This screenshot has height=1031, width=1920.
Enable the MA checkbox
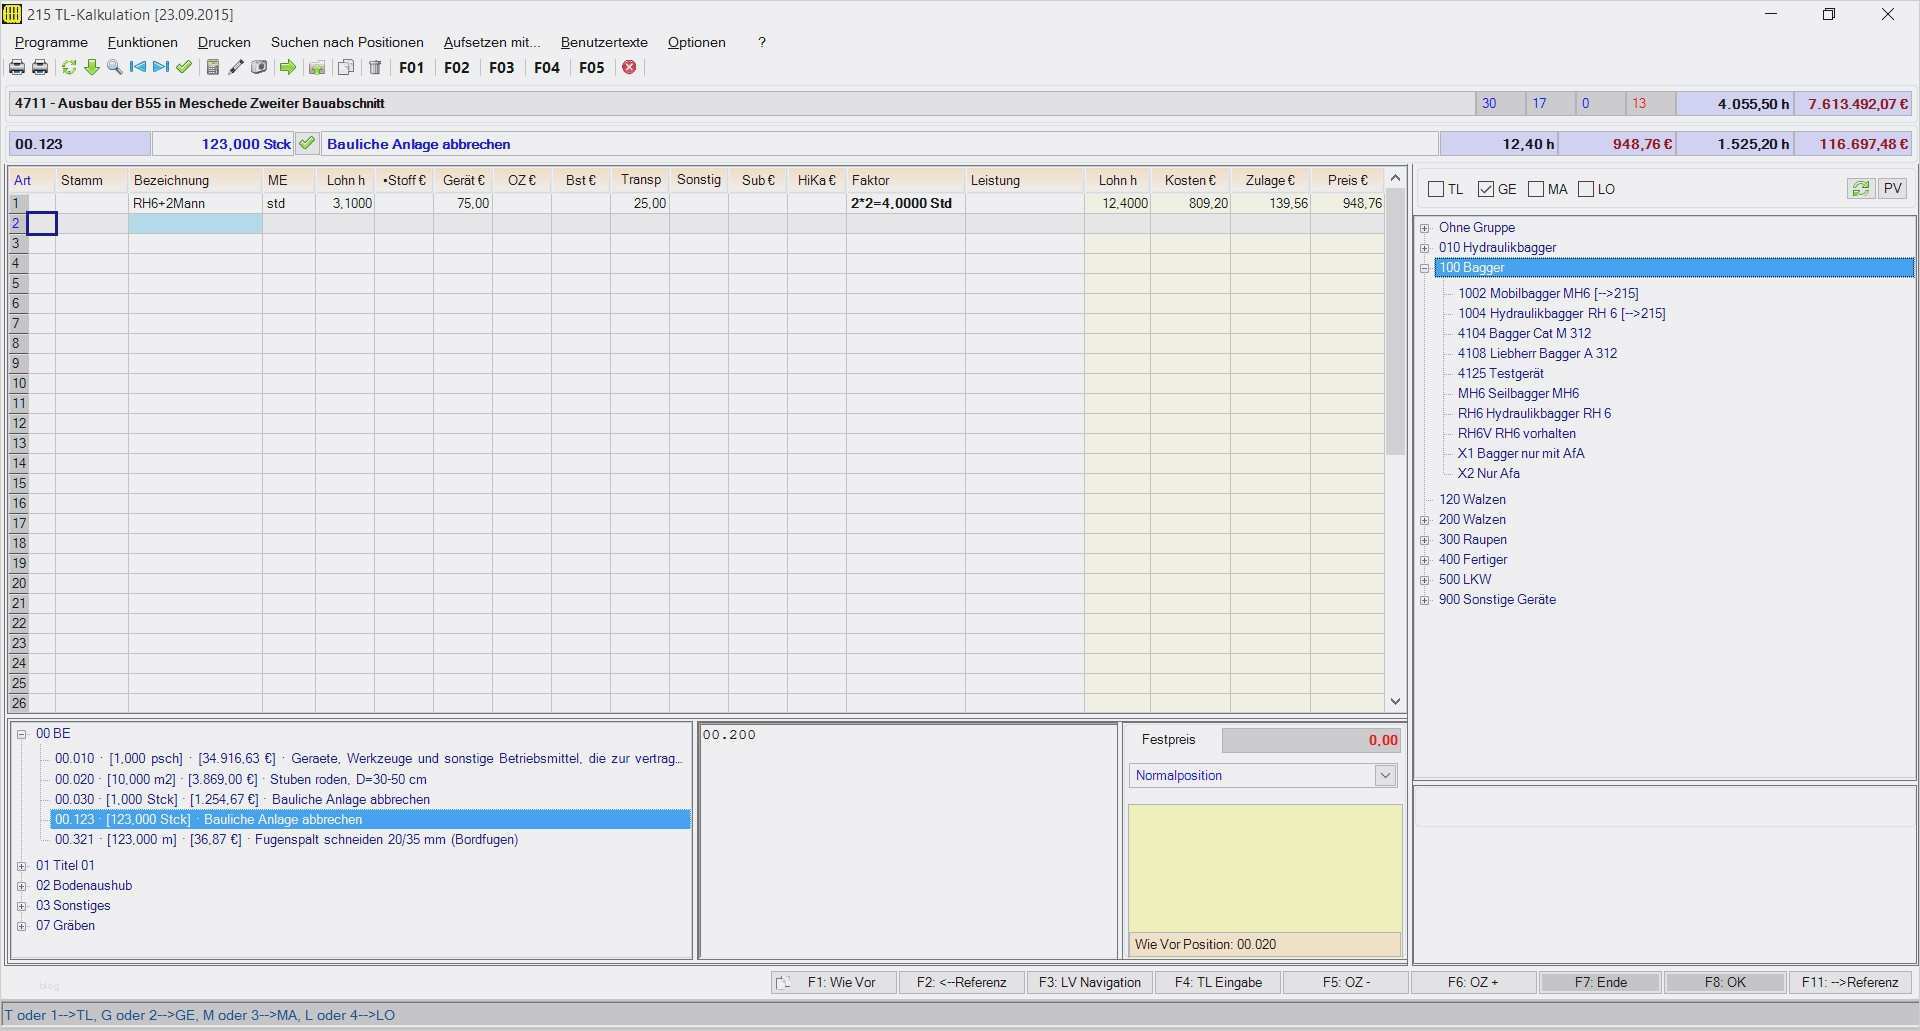tap(1537, 189)
